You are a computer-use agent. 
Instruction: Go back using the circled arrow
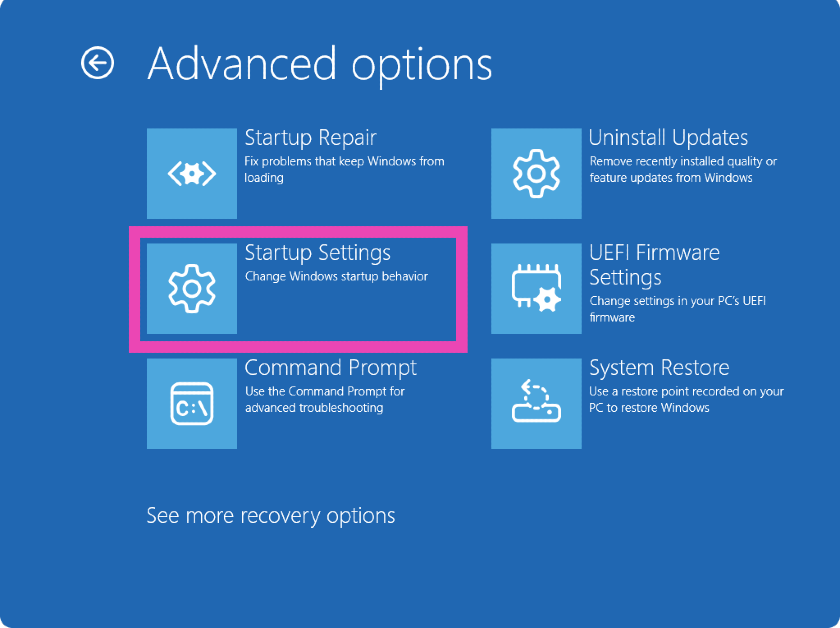click(97, 64)
